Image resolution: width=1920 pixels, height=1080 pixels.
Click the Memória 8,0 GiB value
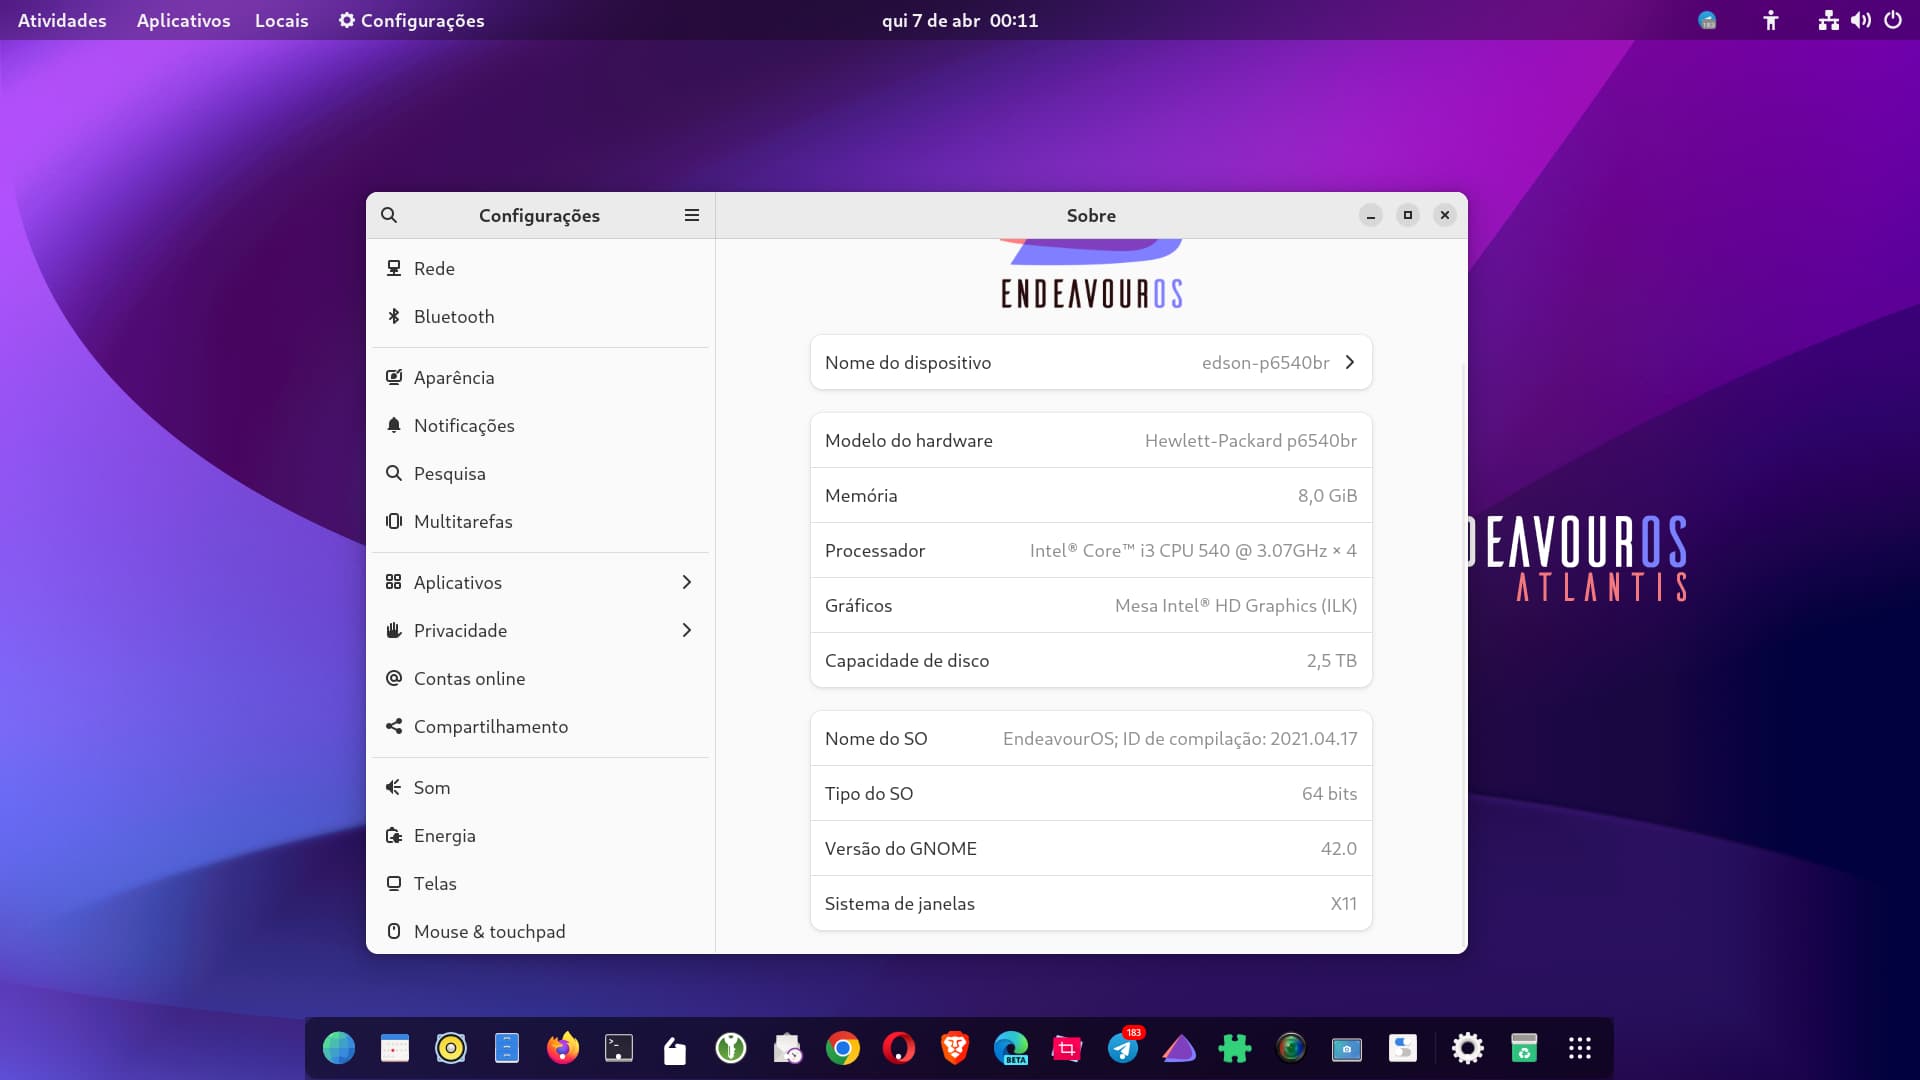pos(1327,496)
